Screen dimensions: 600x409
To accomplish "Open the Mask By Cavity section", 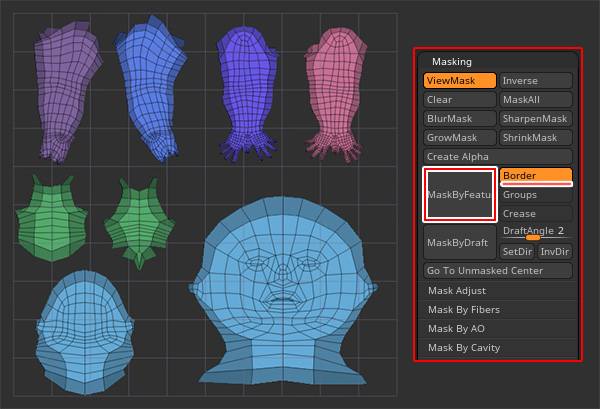I will point(497,348).
